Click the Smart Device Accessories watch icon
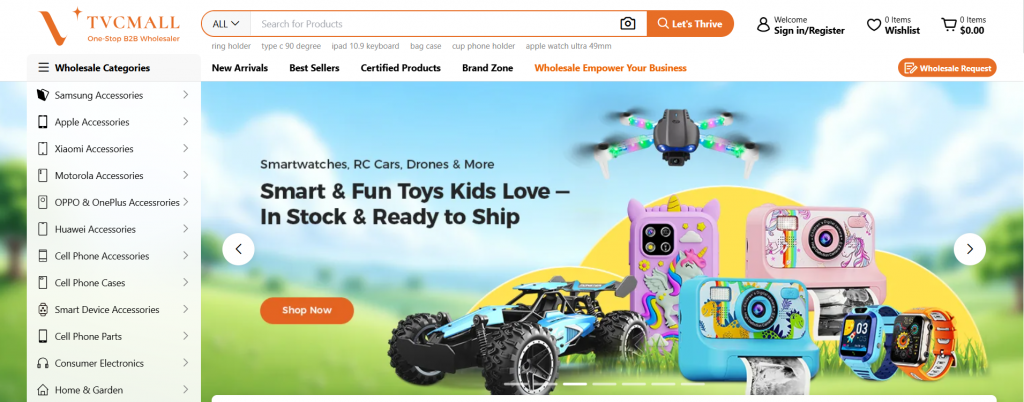Image resolution: width=1024 pixels, height=402 pixels. [42, 309]
